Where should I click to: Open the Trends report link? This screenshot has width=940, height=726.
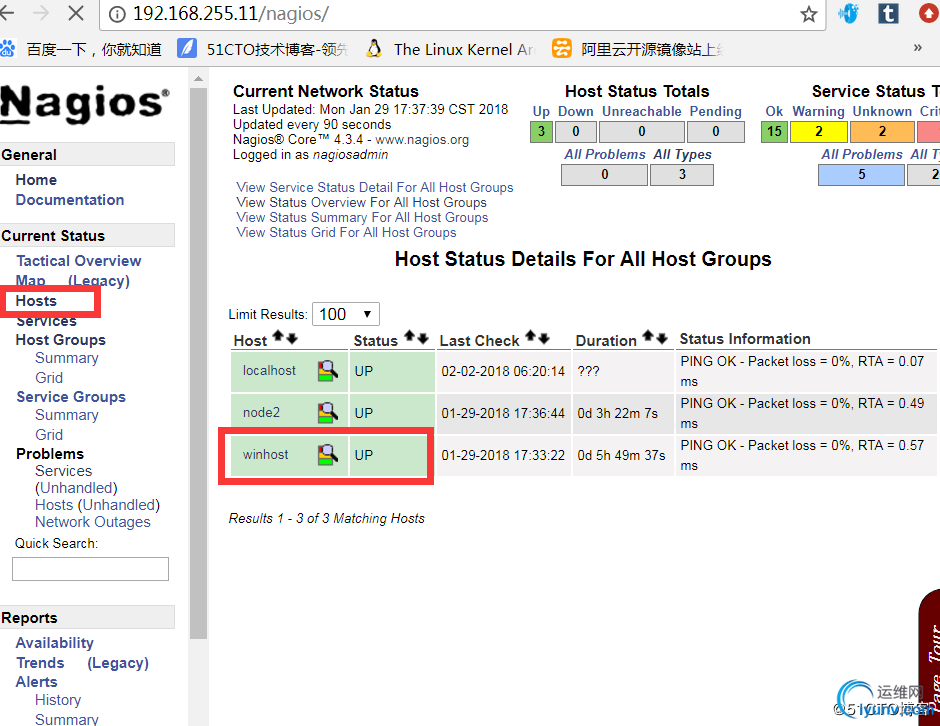[x=40, y=662]
